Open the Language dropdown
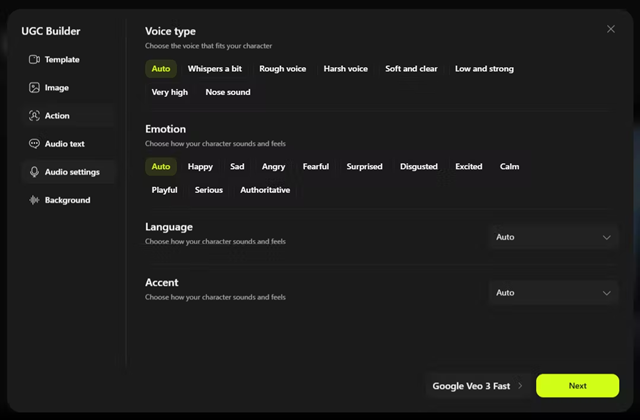640x420 pixels. pyautogui.click(x=553, y=237)
